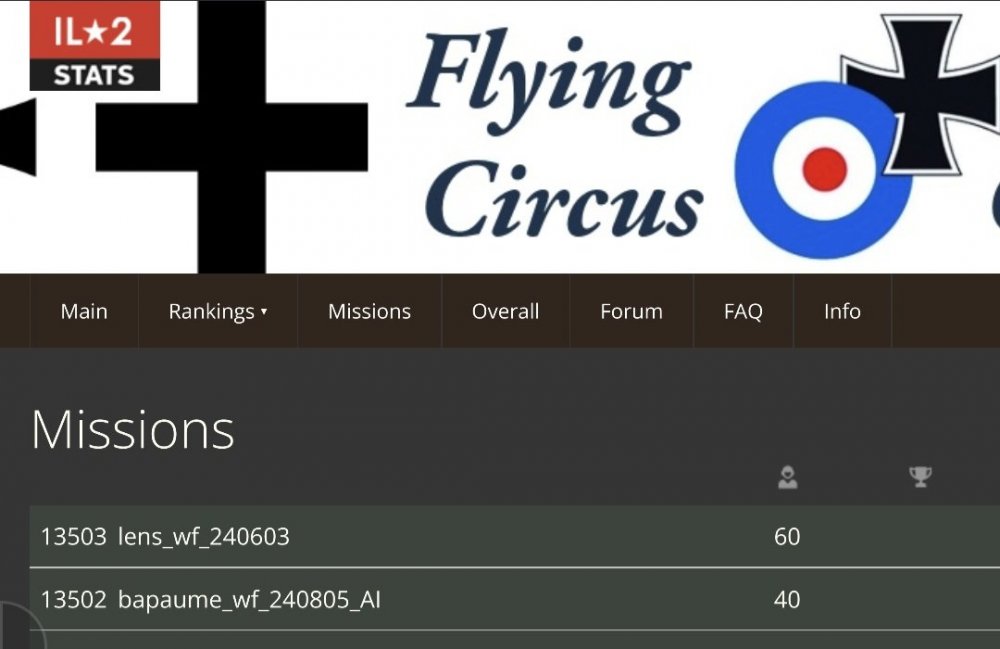The width and height of the screenshot is (1000, 649).
Task: Click the large black cross in banner
Action: coord(231,137)
